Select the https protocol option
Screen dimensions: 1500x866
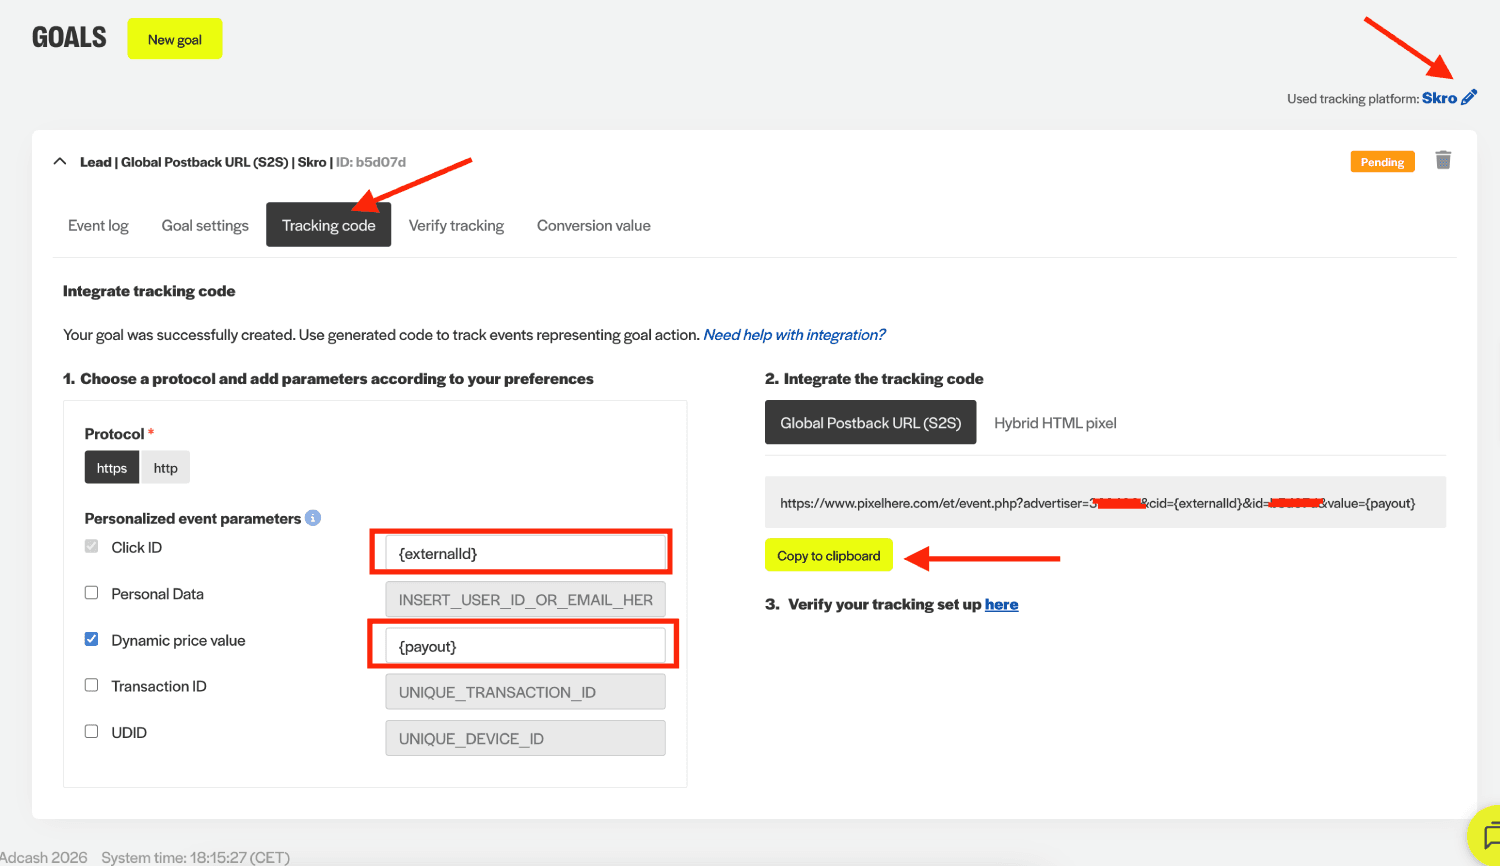pyautogui.click(x=112, y=468)
